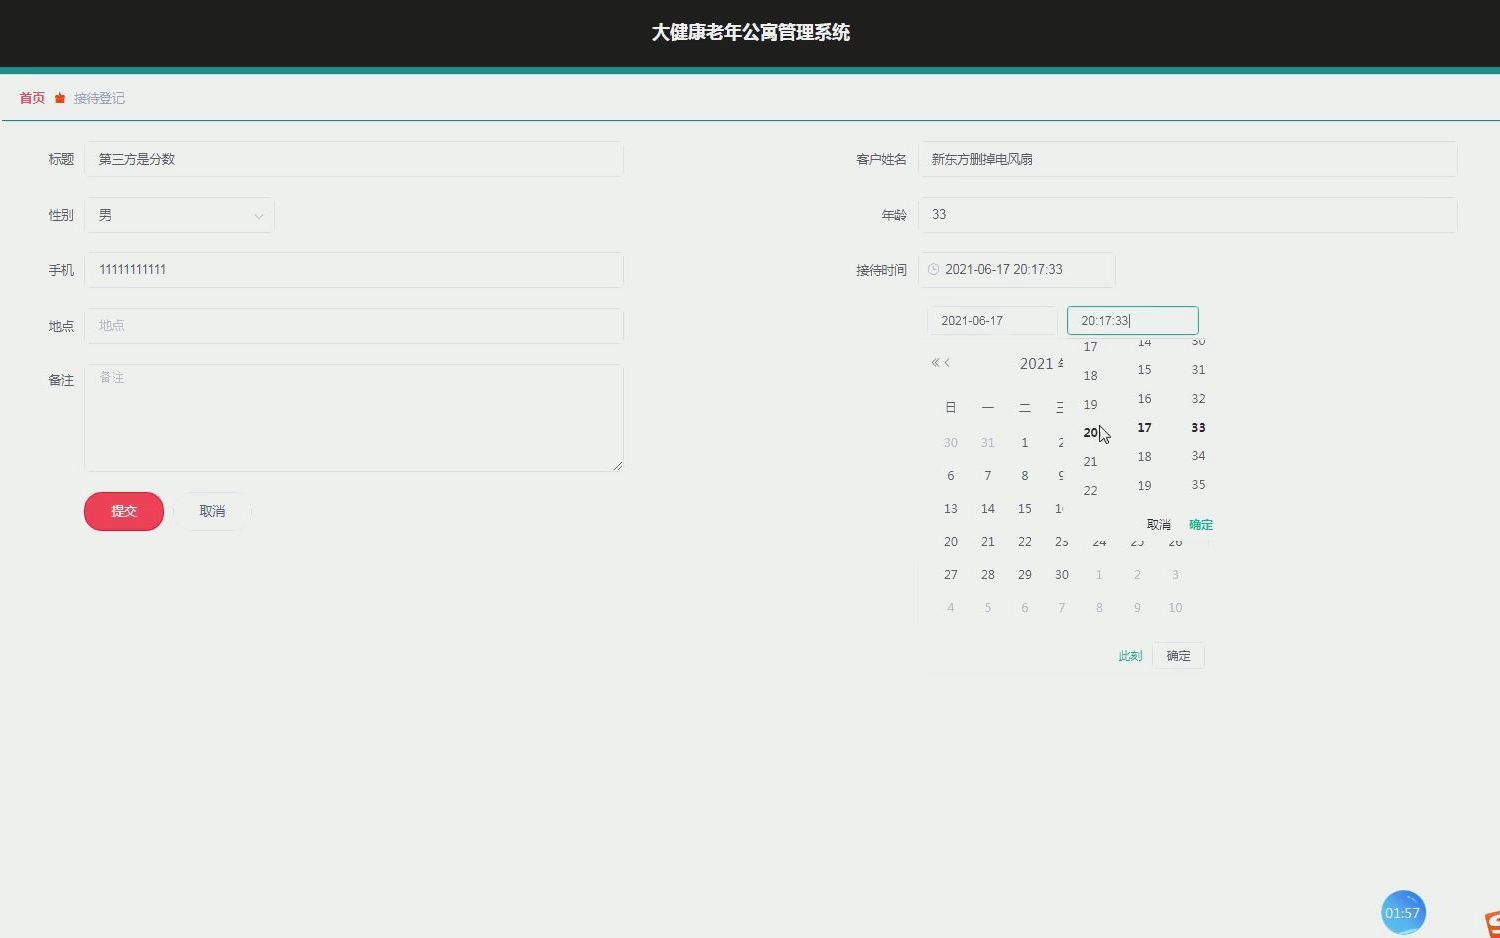This screenshot has width=1500, height=938.
Task: Pick day 7 in the calendar
Action: tap(987, 476)
